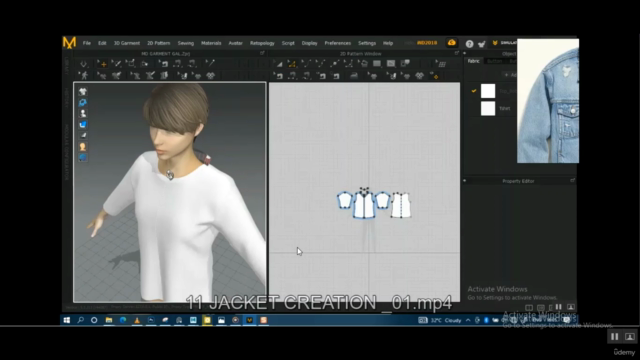
Task: Toggle the blue second display icon in 3D view
Action: 83,102
